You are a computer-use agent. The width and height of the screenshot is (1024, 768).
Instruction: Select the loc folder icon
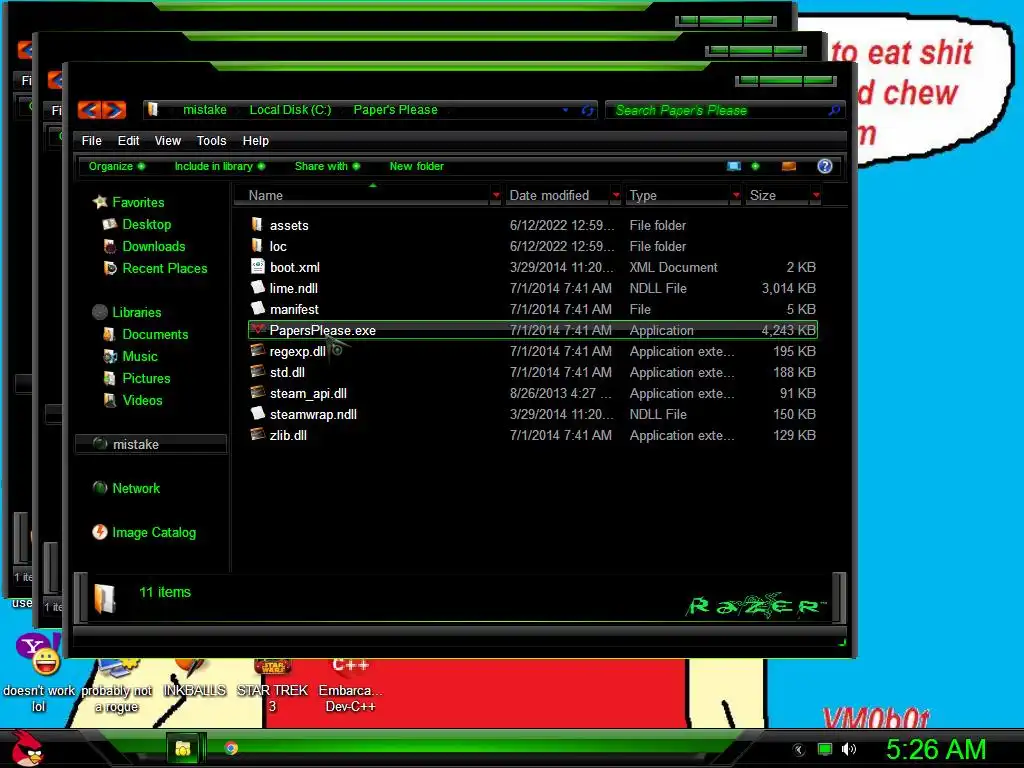point(257,246)
